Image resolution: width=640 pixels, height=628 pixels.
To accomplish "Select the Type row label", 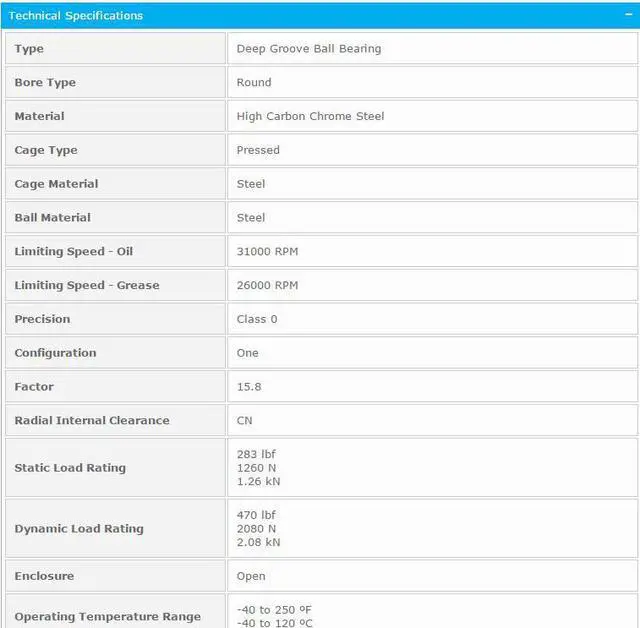I will (29, 49).
